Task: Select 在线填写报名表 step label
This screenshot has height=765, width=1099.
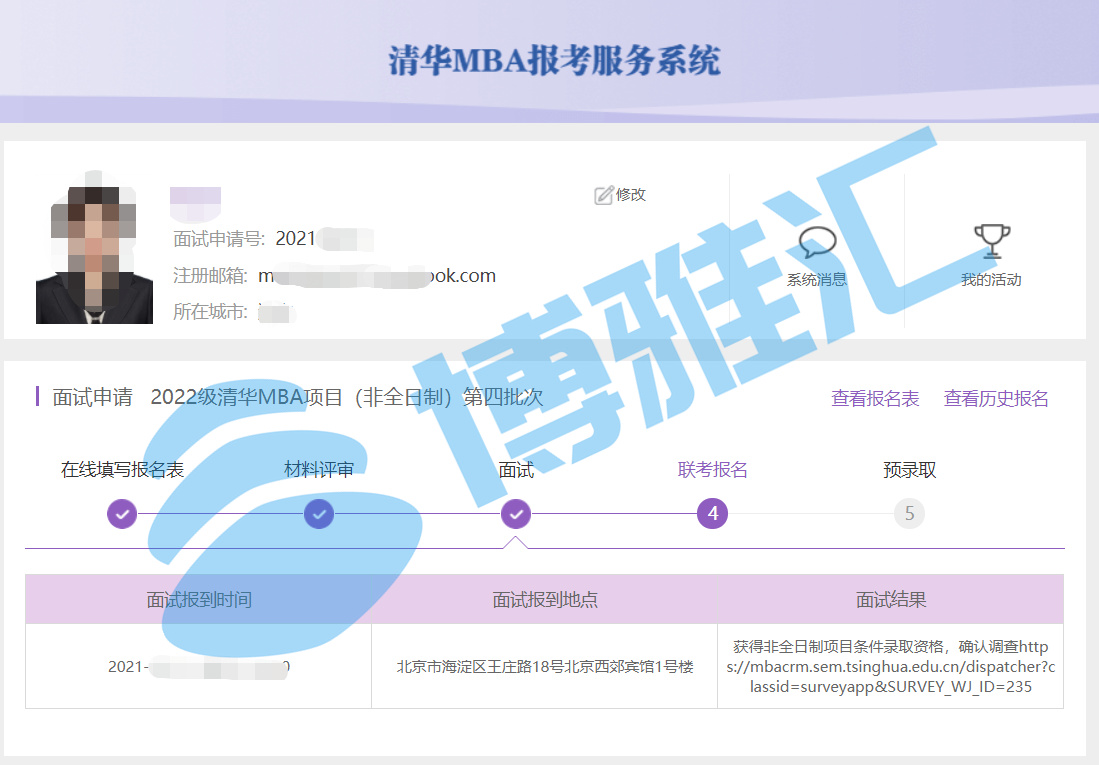Action: tap(122, 470)
